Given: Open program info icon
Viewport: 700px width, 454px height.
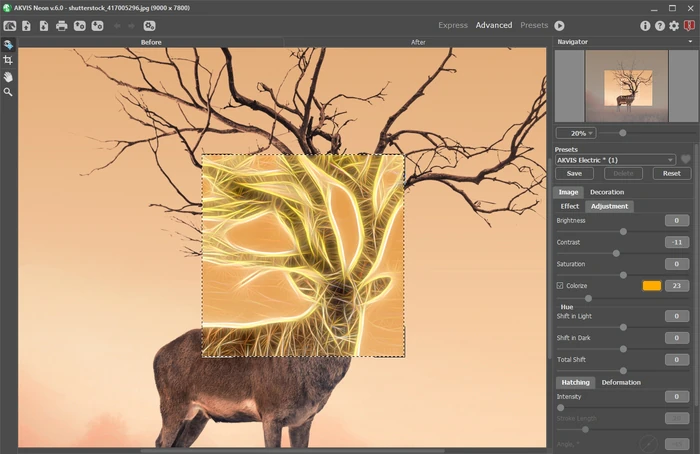Looking at the screenshot, I should (x=645, y=26).
